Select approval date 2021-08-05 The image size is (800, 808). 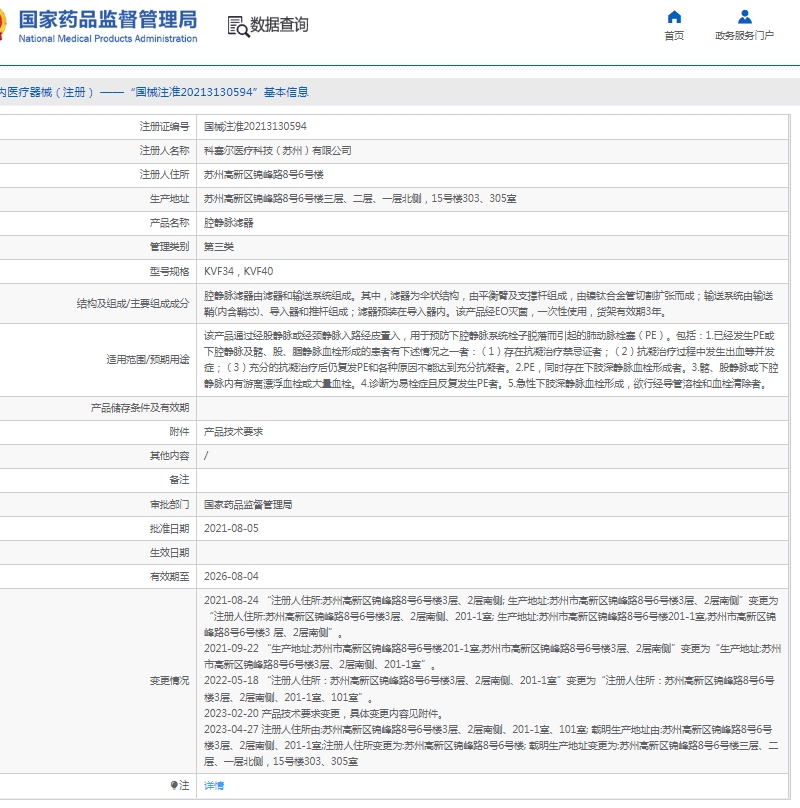pyautogui.click(x=231, y=528)
